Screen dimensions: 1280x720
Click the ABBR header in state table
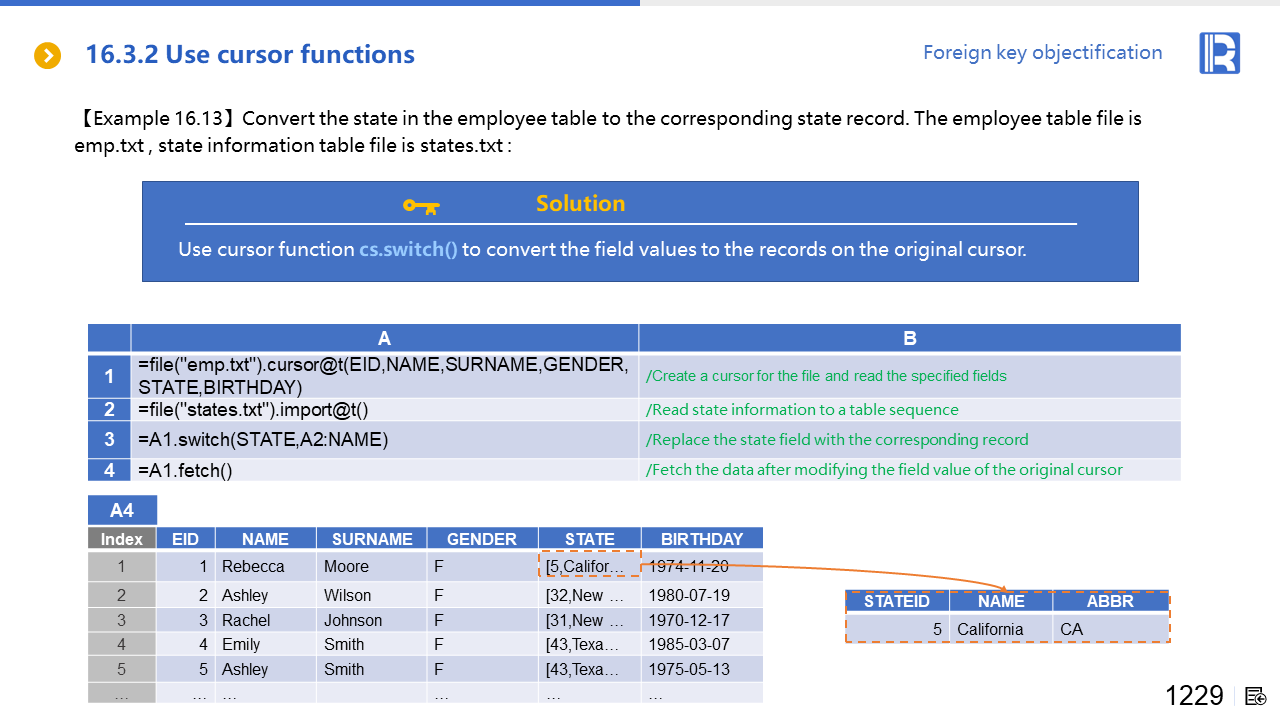pyautogui.click(x=1110, y=601)
